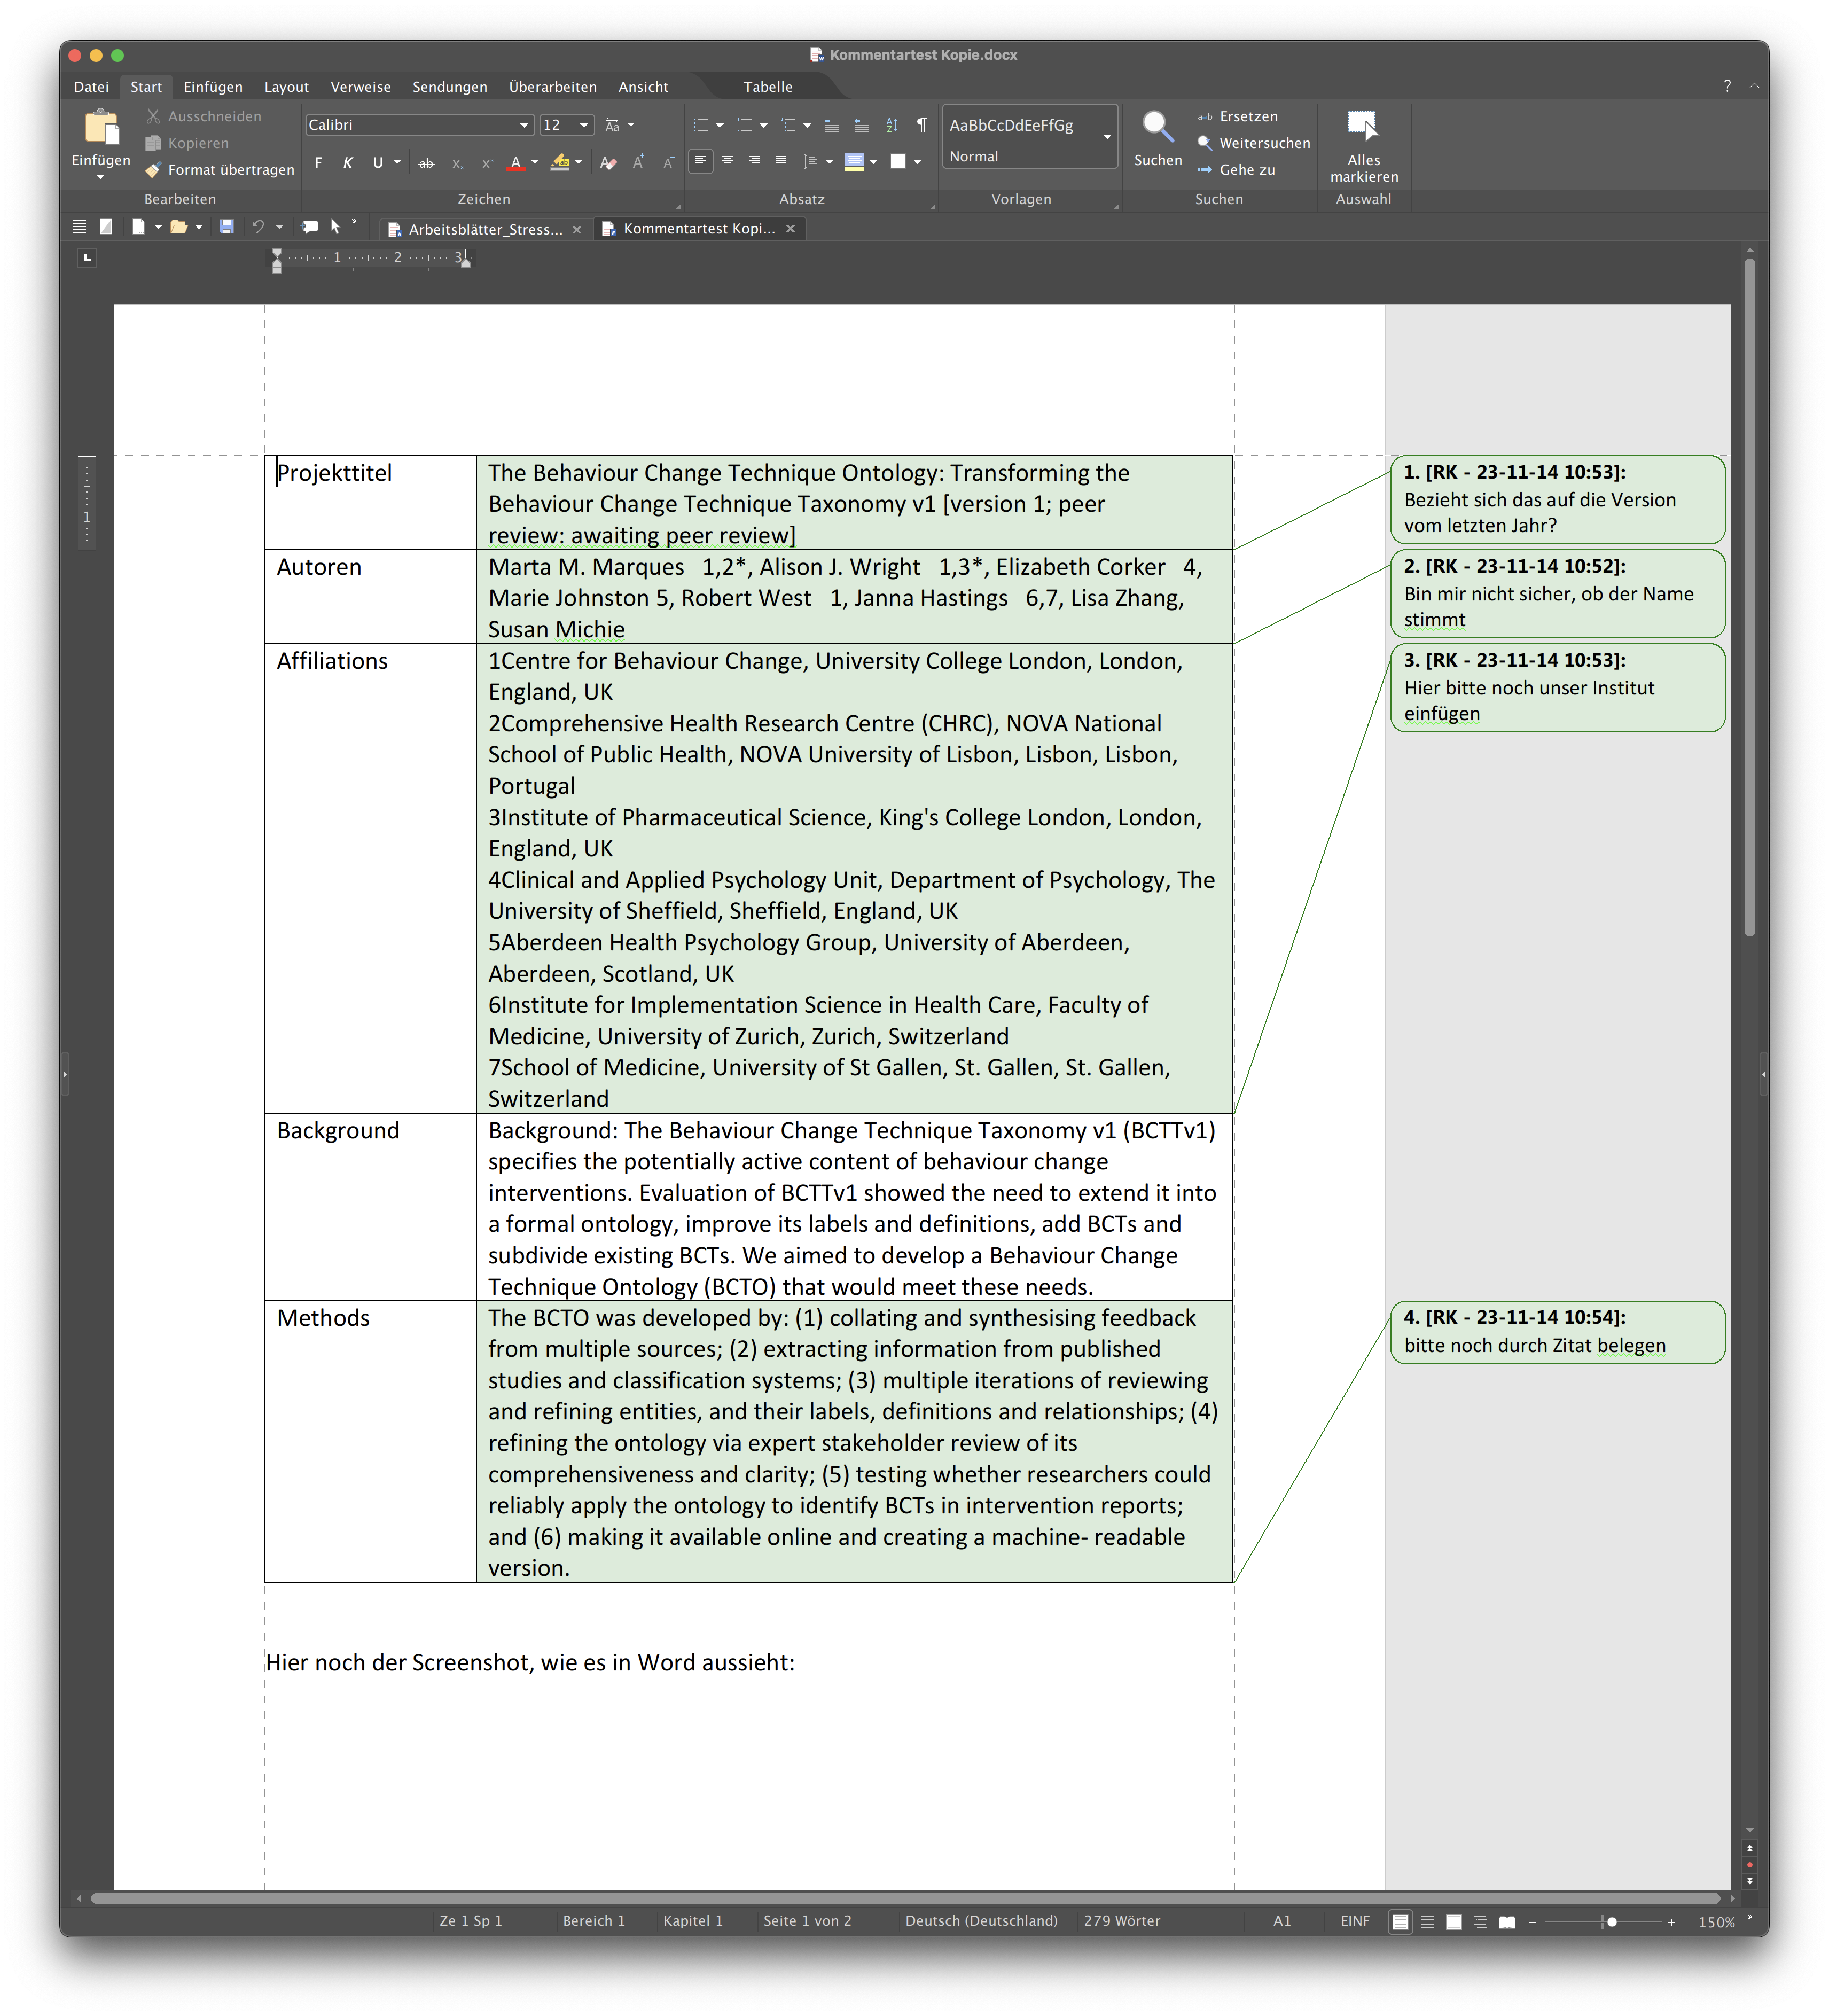Screen dimensions: 1829x2016
Task: Toggle justified paragraph alignment
Action: click(x=781, y=162)
